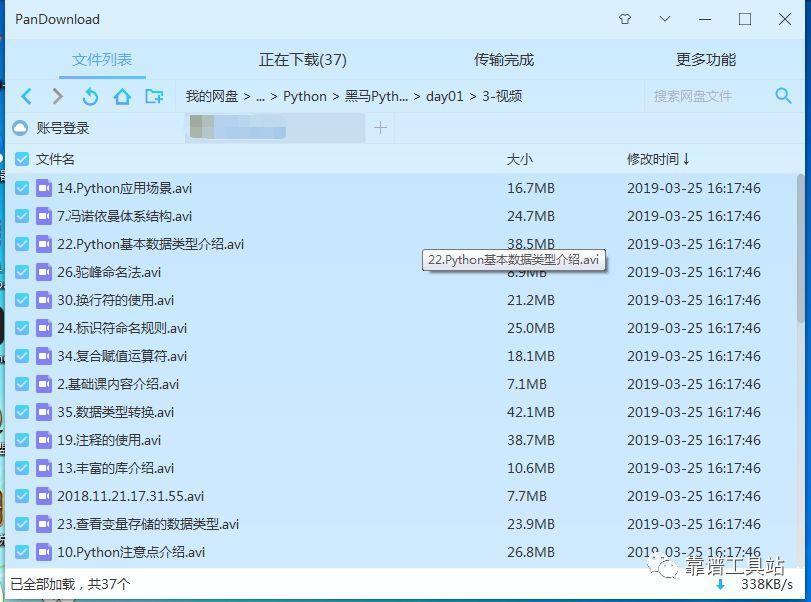Image resolution: width=811 pixels, height=602 pixels.
Task: Click video icon of 13.丰富的库介绍.avi
Action: (x=44, y=468)
